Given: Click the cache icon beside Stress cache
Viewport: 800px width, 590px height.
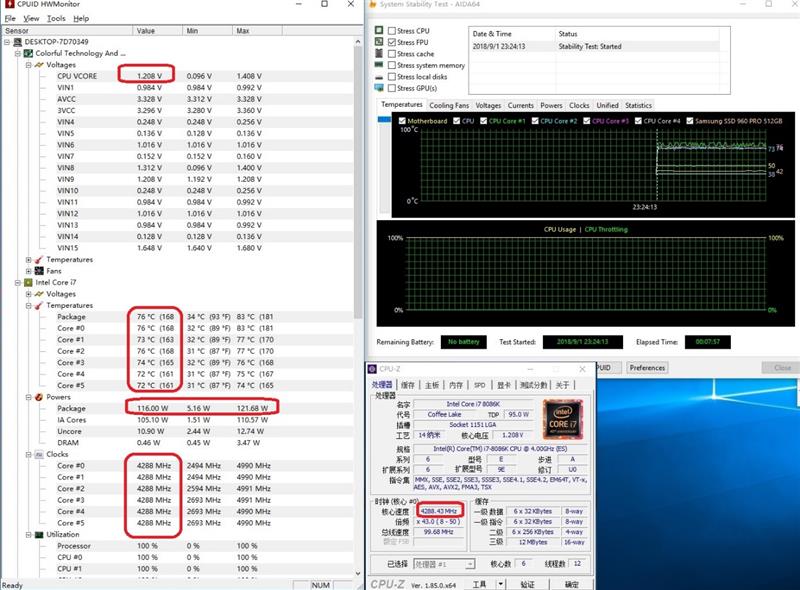Looking at the screenshot, I should coord(379,53).
